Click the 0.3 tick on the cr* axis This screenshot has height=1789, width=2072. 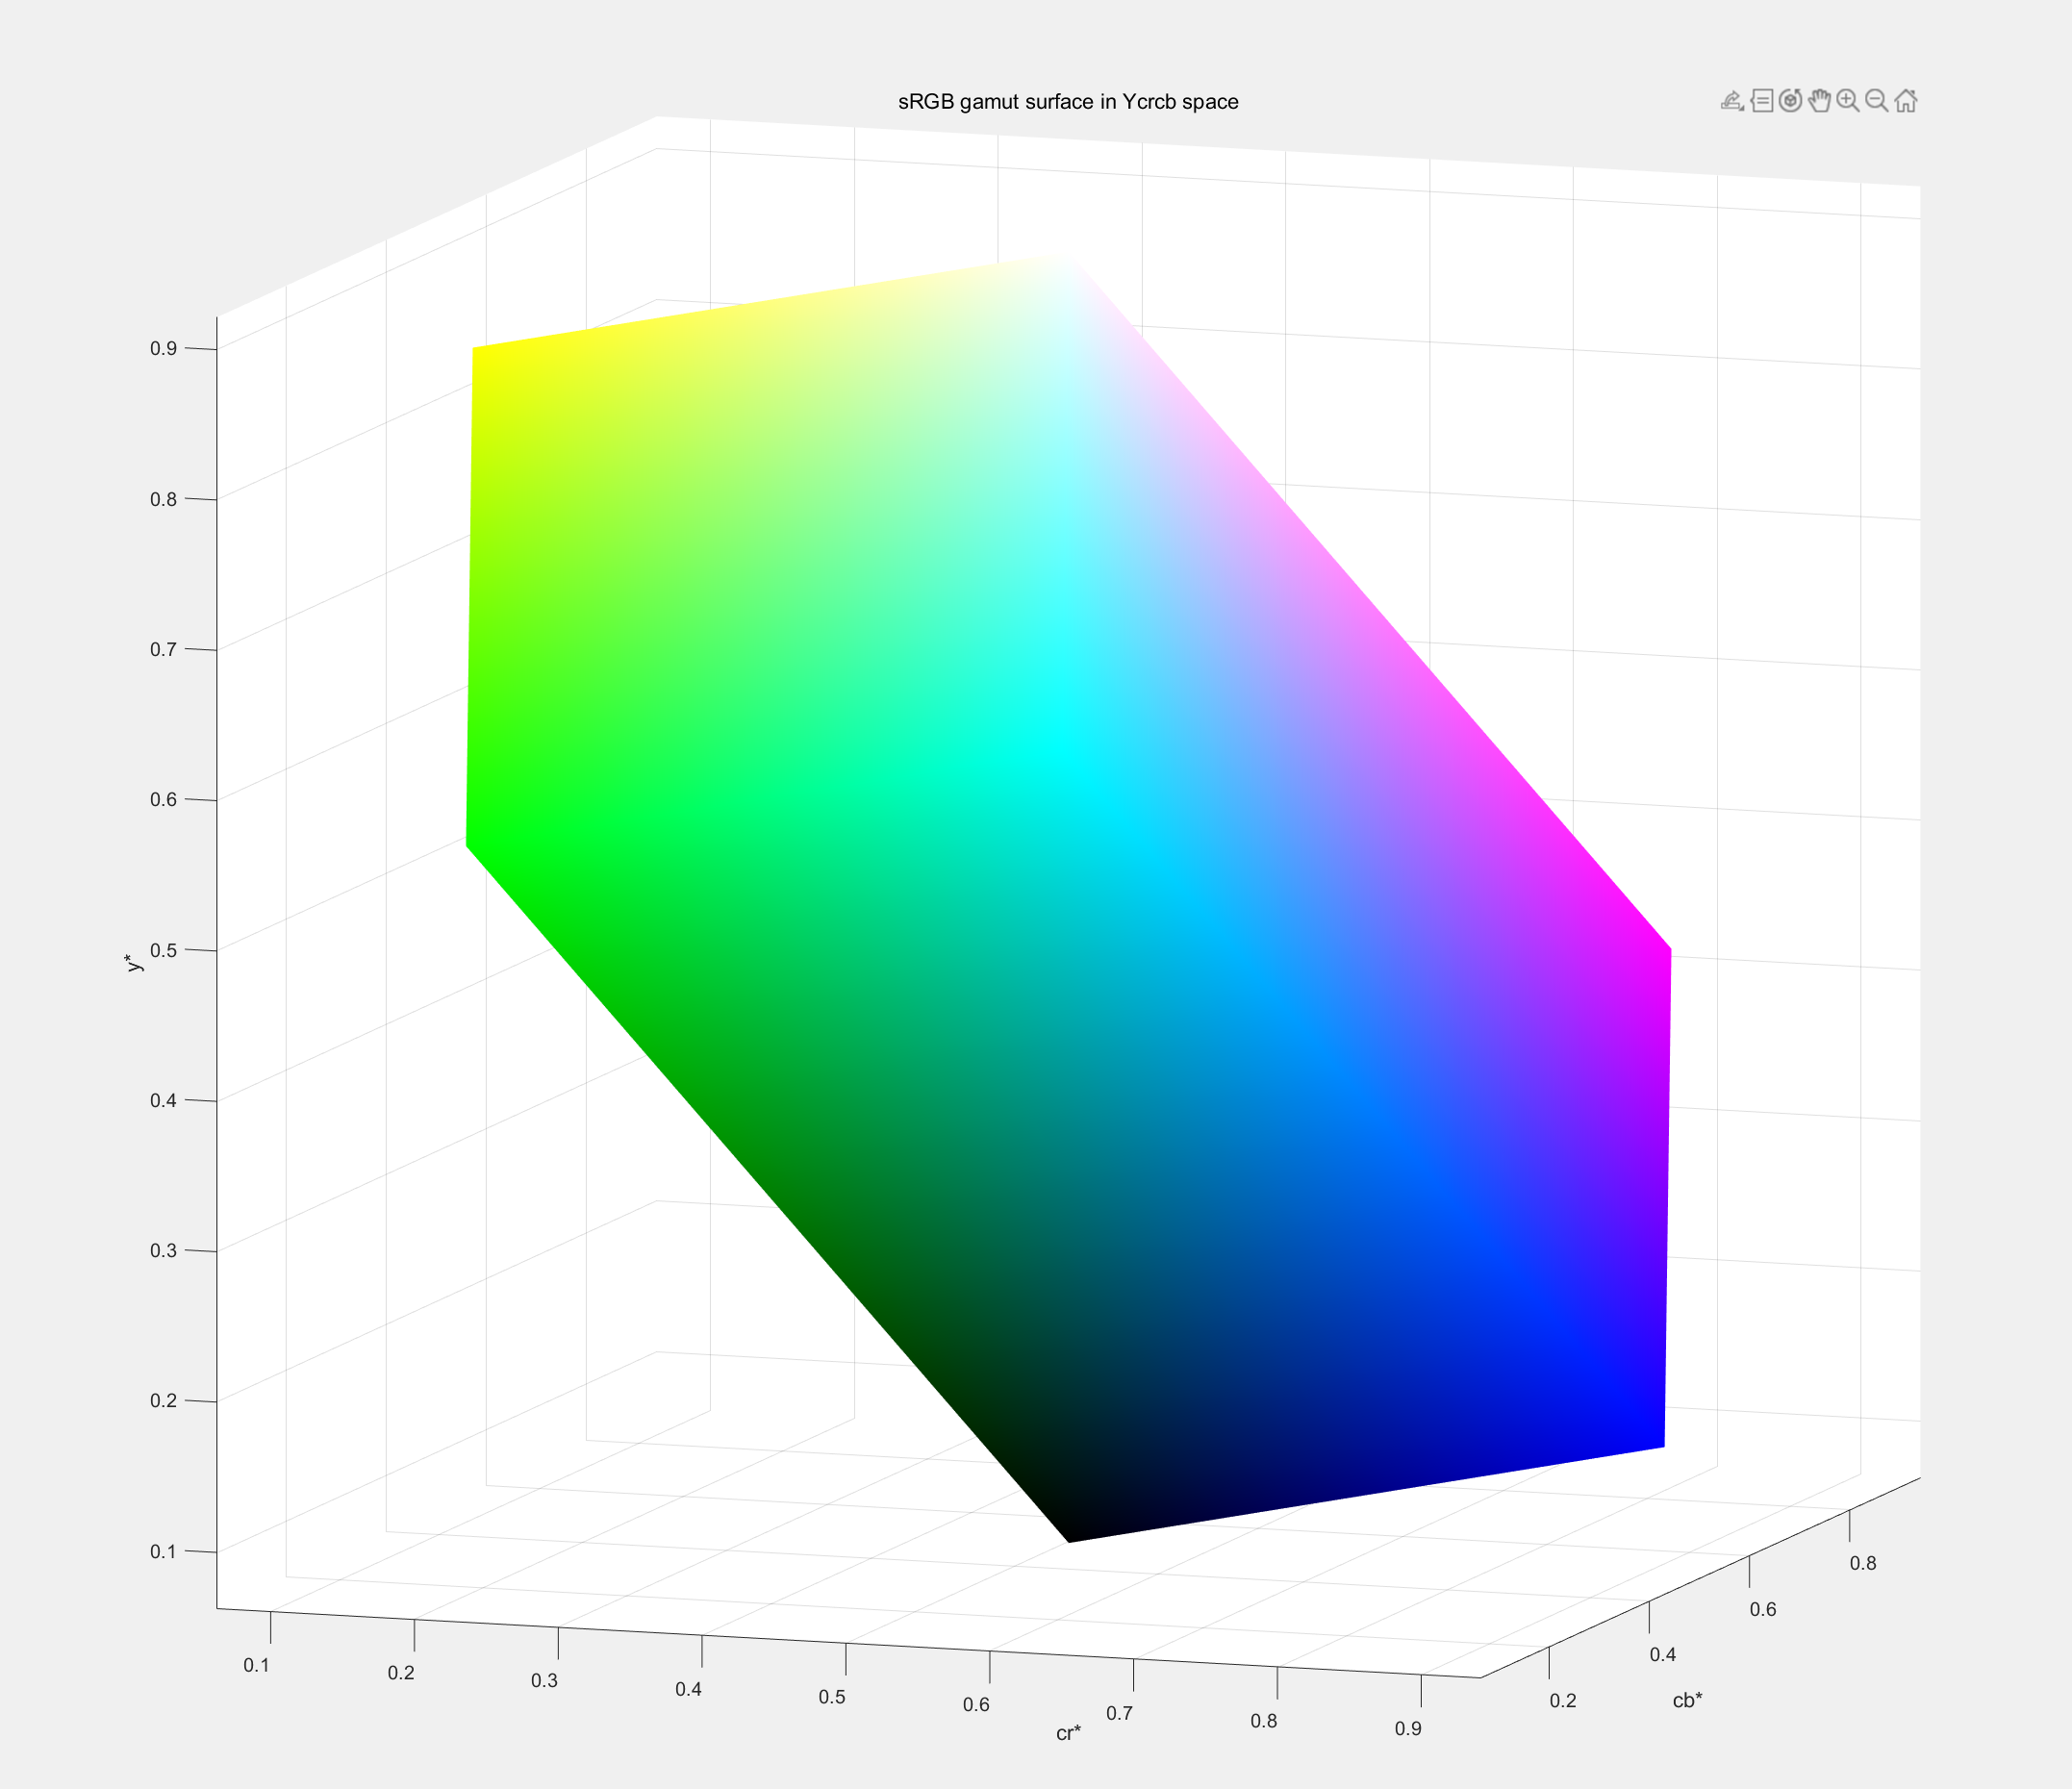544,1680
